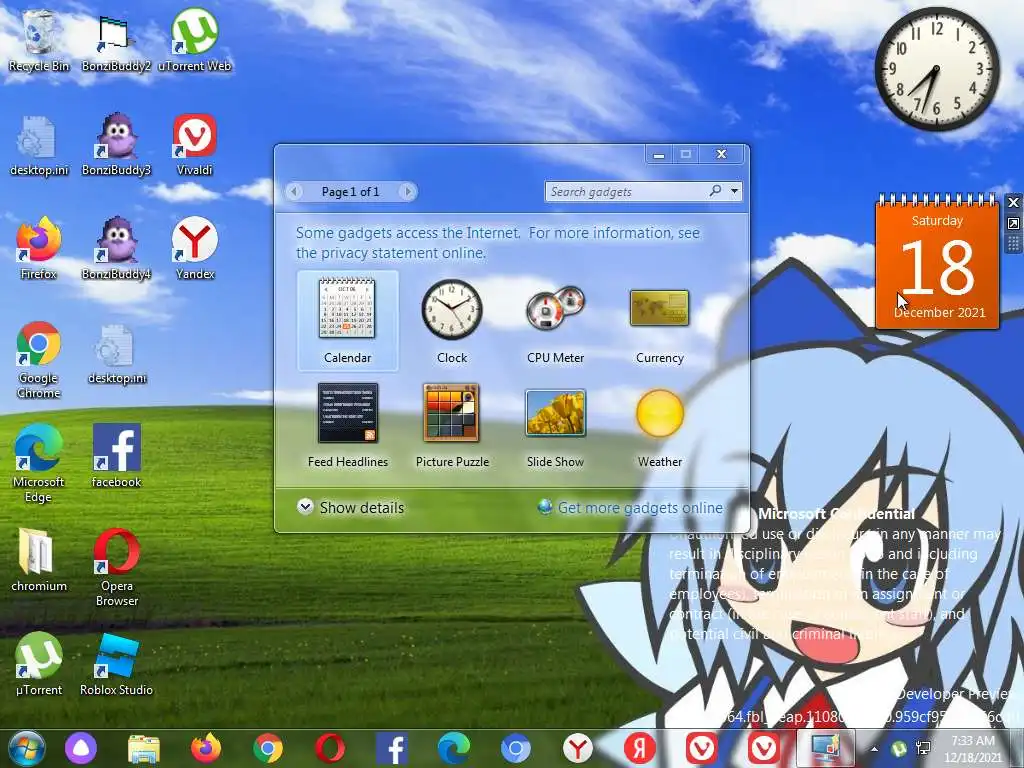
Task: Select the Feed Headlines gadget
Action: (x=347, y=424)
